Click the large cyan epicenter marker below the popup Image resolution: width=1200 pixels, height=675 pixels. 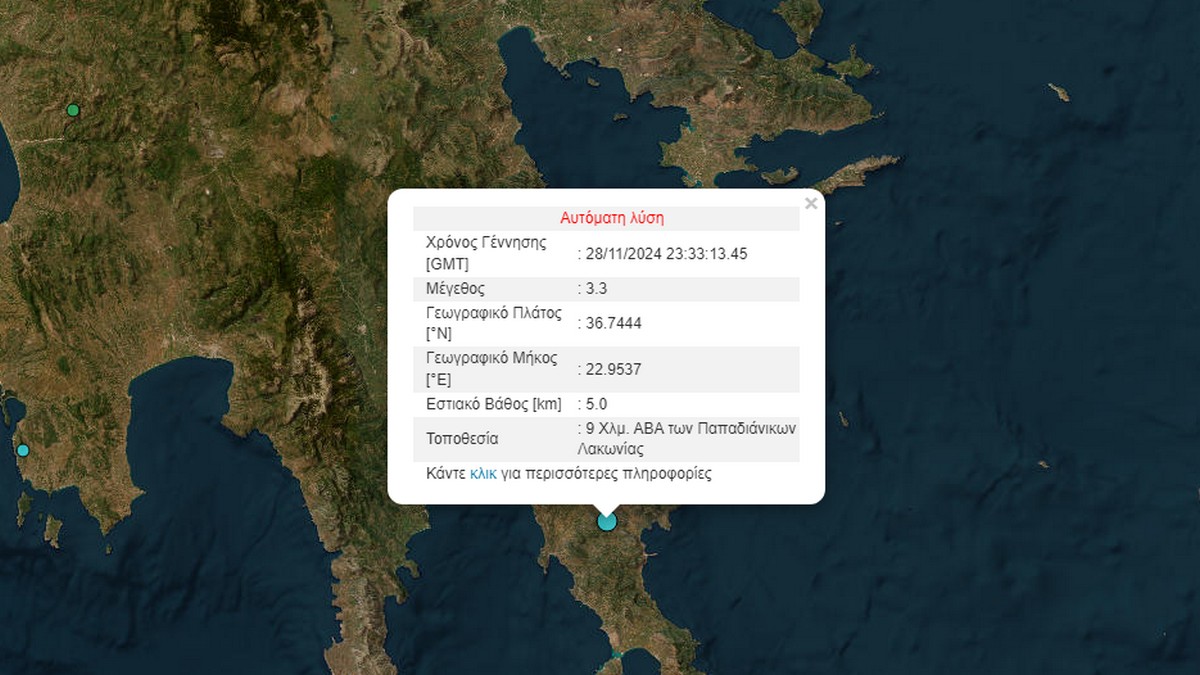pyautogui.click(x=606, y=521)
